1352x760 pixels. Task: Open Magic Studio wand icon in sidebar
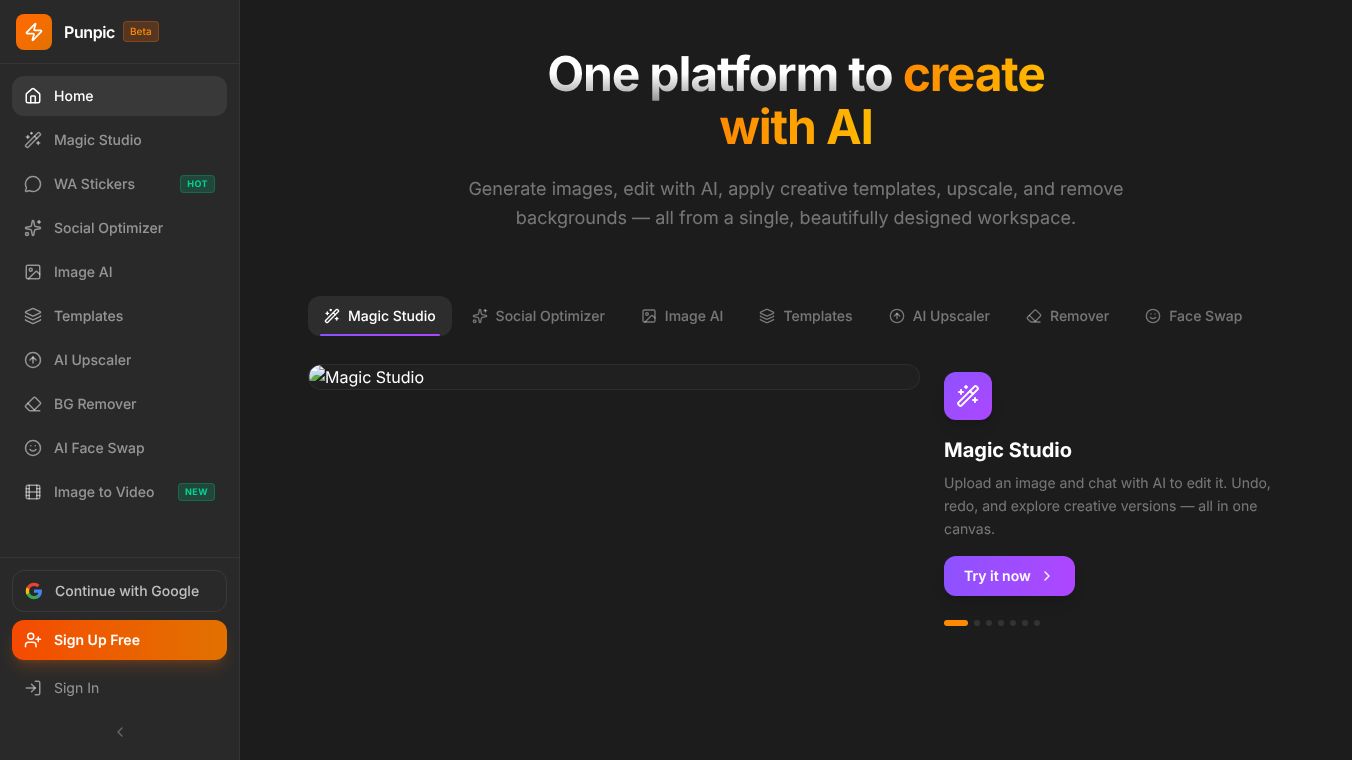point(33,140)
